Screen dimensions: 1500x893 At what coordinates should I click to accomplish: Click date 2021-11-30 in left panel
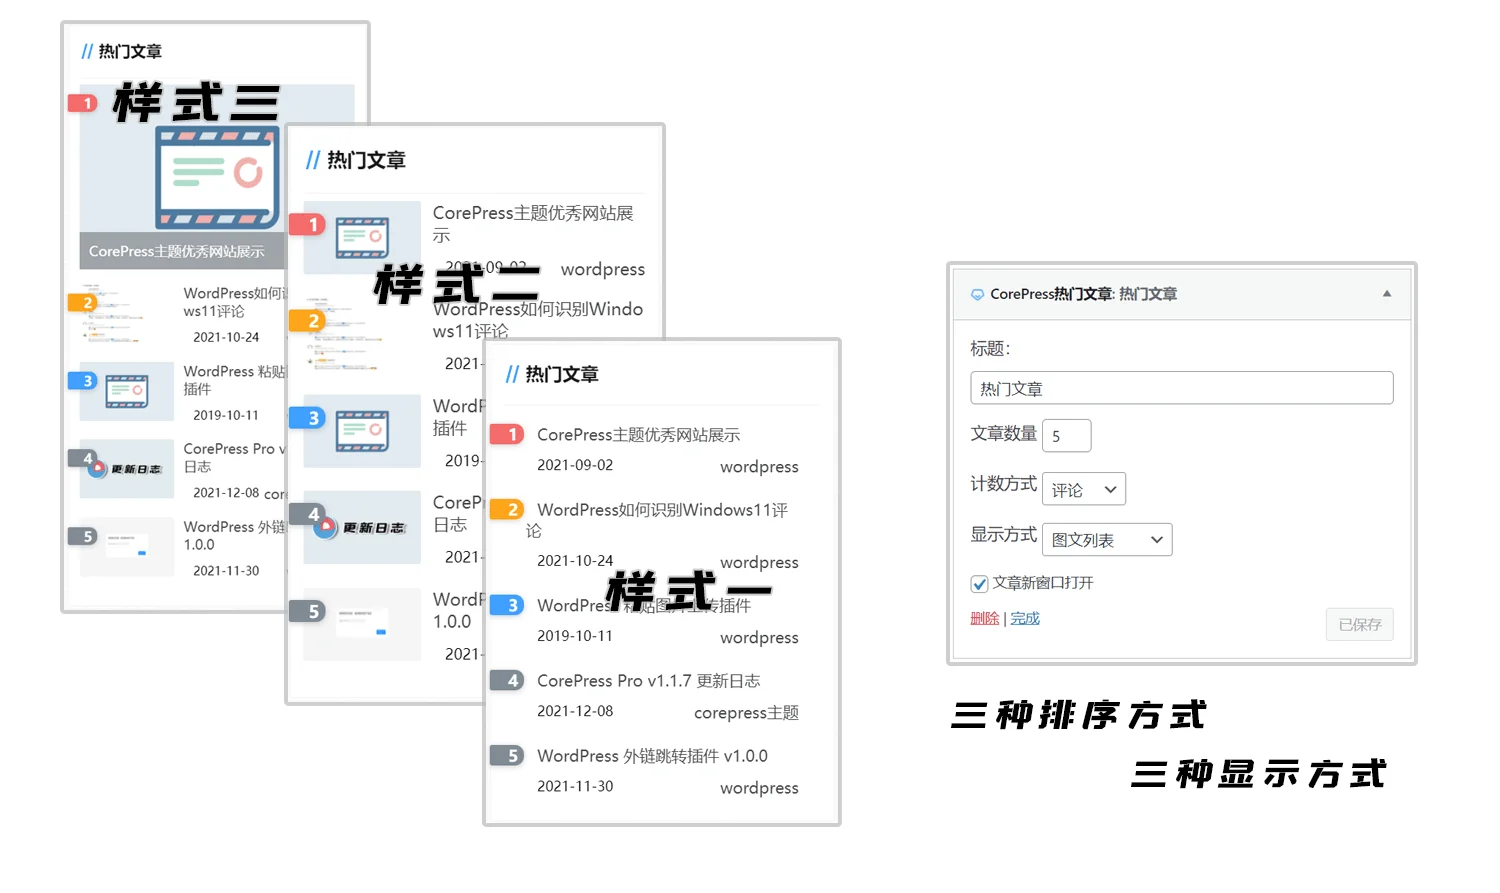pyautogui.click(x=226, y=571)
